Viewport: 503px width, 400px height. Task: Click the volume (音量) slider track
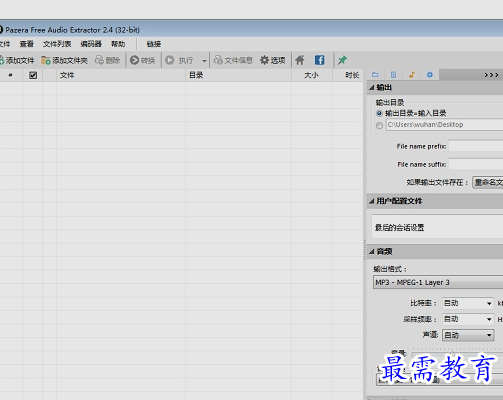tap(457, 353)
